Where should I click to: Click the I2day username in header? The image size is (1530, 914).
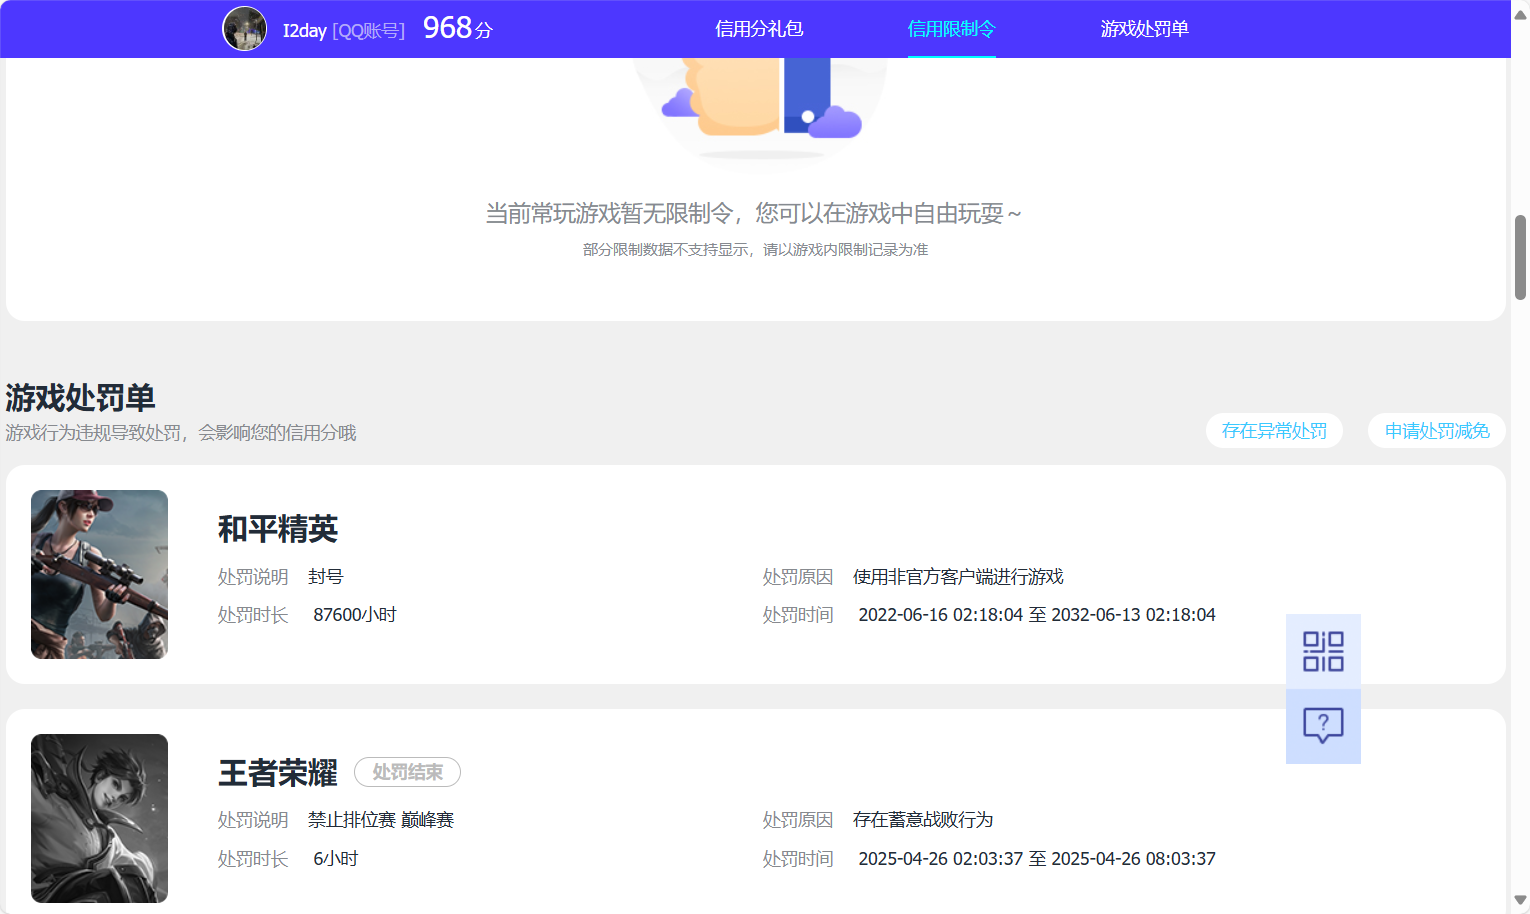pyautogui.click(x=304, y=31)
